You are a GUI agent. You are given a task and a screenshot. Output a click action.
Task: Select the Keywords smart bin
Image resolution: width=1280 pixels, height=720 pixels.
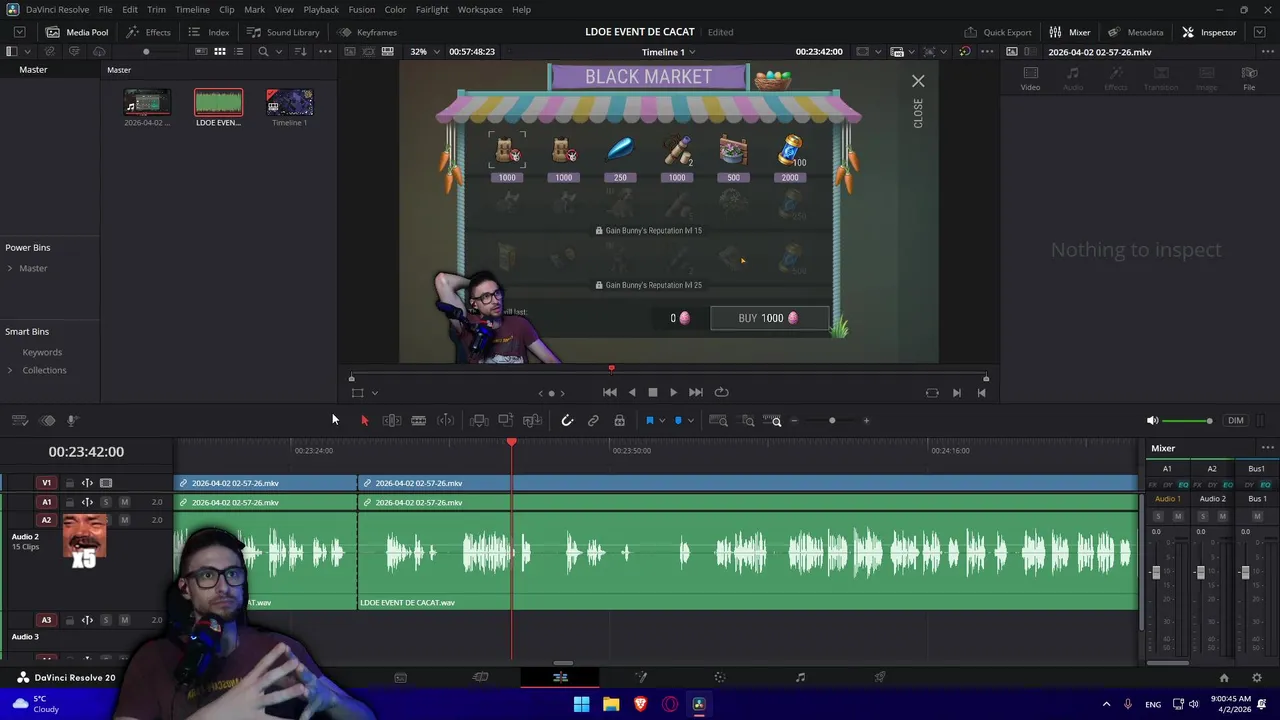click(x=42, y=352)
